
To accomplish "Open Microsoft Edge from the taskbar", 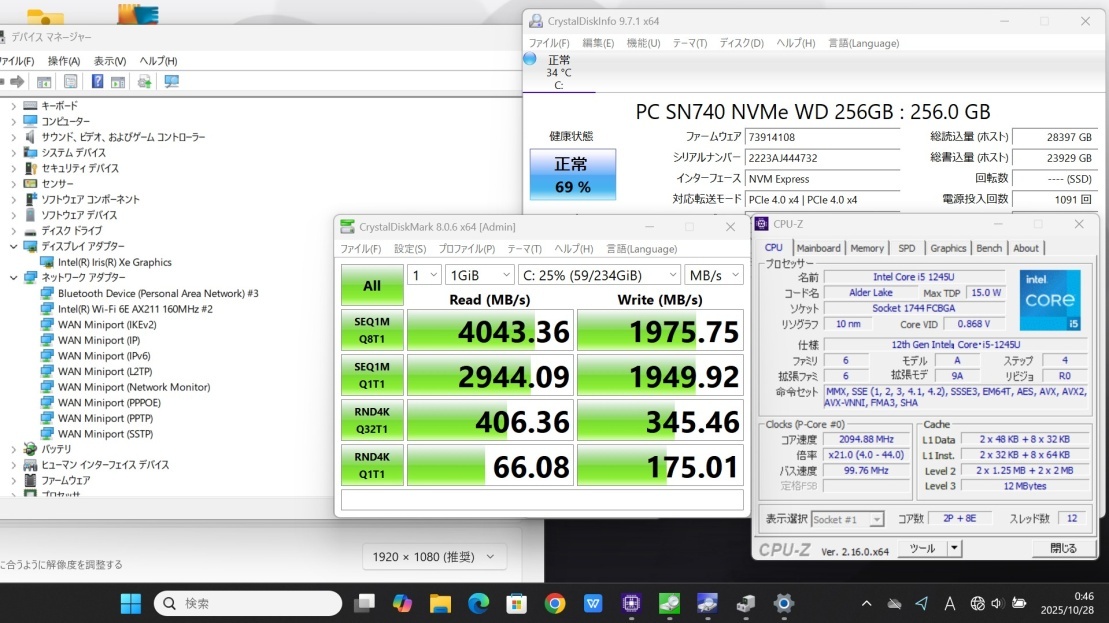I will coord(479,603).
